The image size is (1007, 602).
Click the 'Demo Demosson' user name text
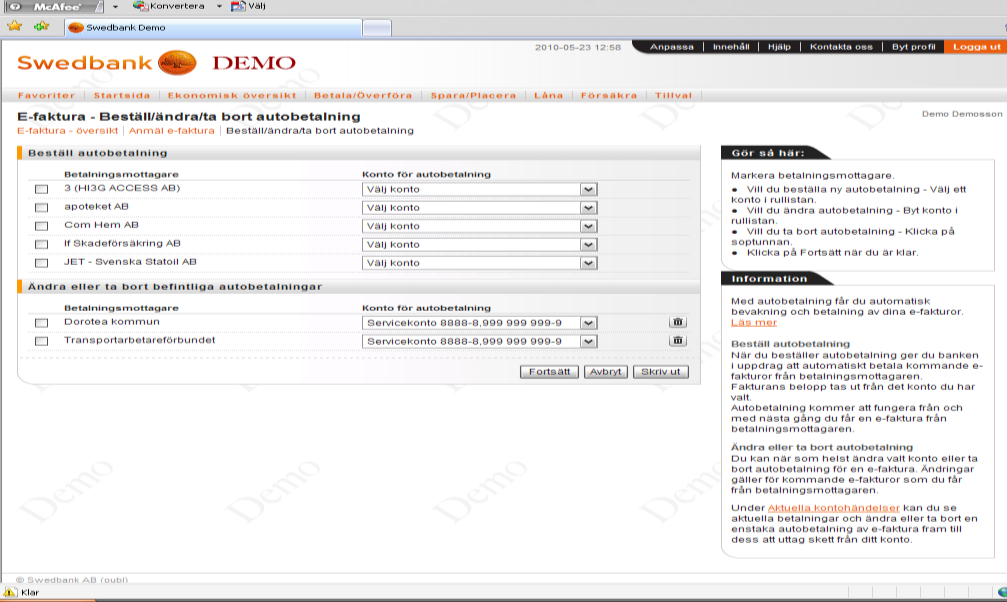962,114
